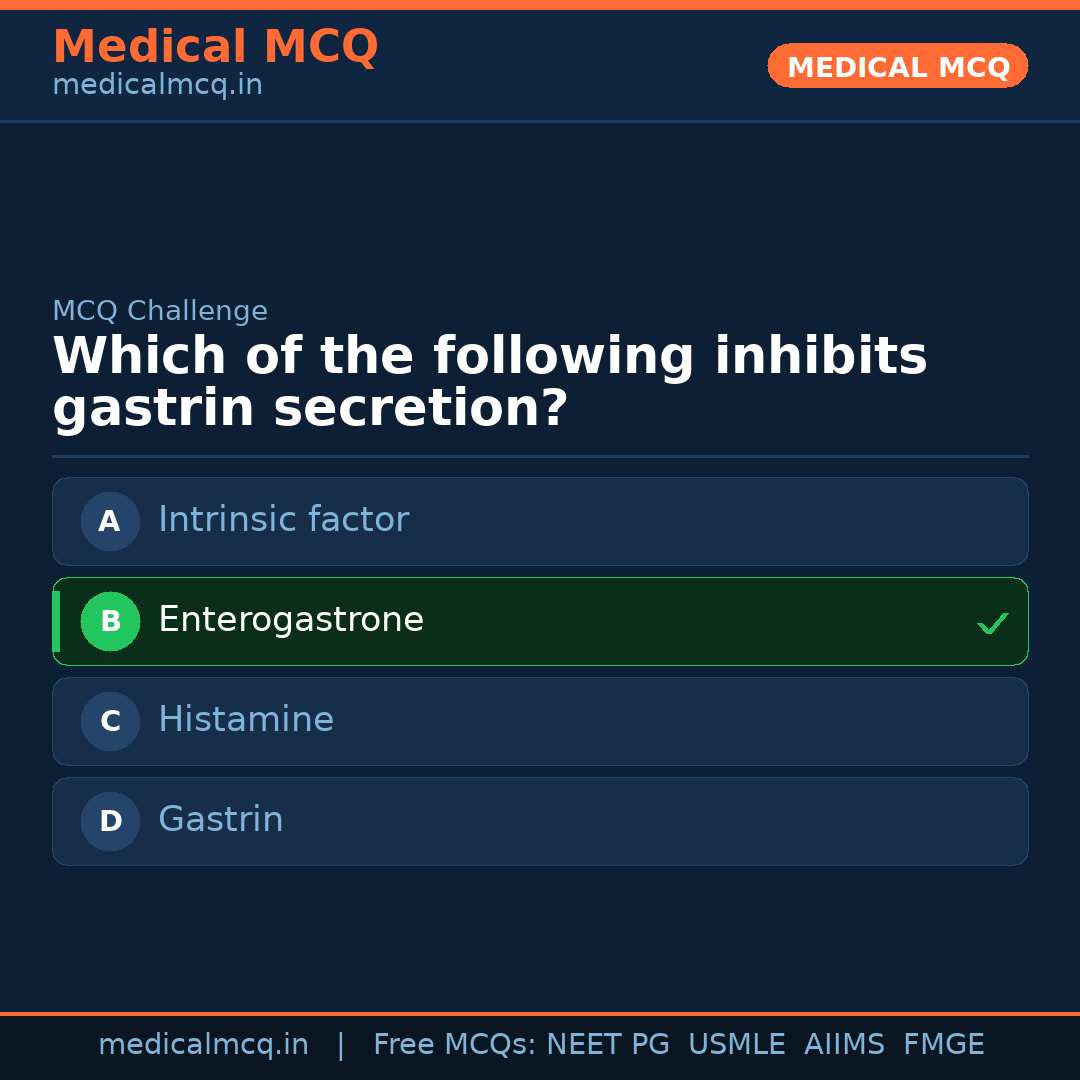This screenshot has width=1080, height=1080.
Task: Click the green checkmark on Enterogastrone
Action: (992, 623)
